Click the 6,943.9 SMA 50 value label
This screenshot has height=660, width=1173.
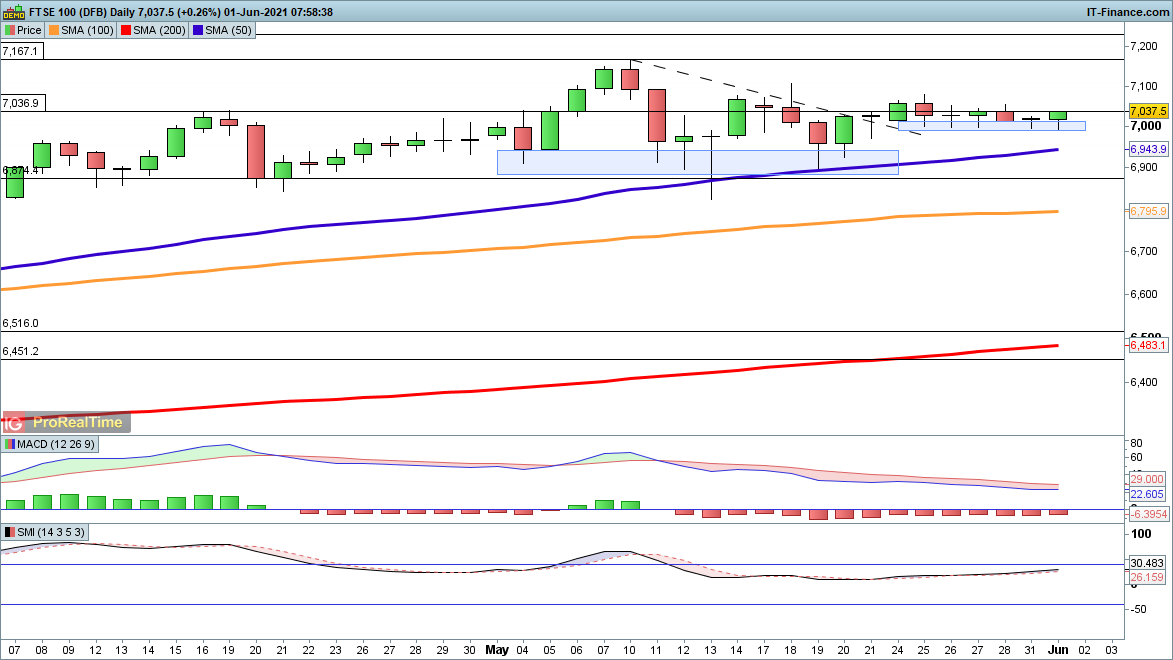(x=1148, y=149)
